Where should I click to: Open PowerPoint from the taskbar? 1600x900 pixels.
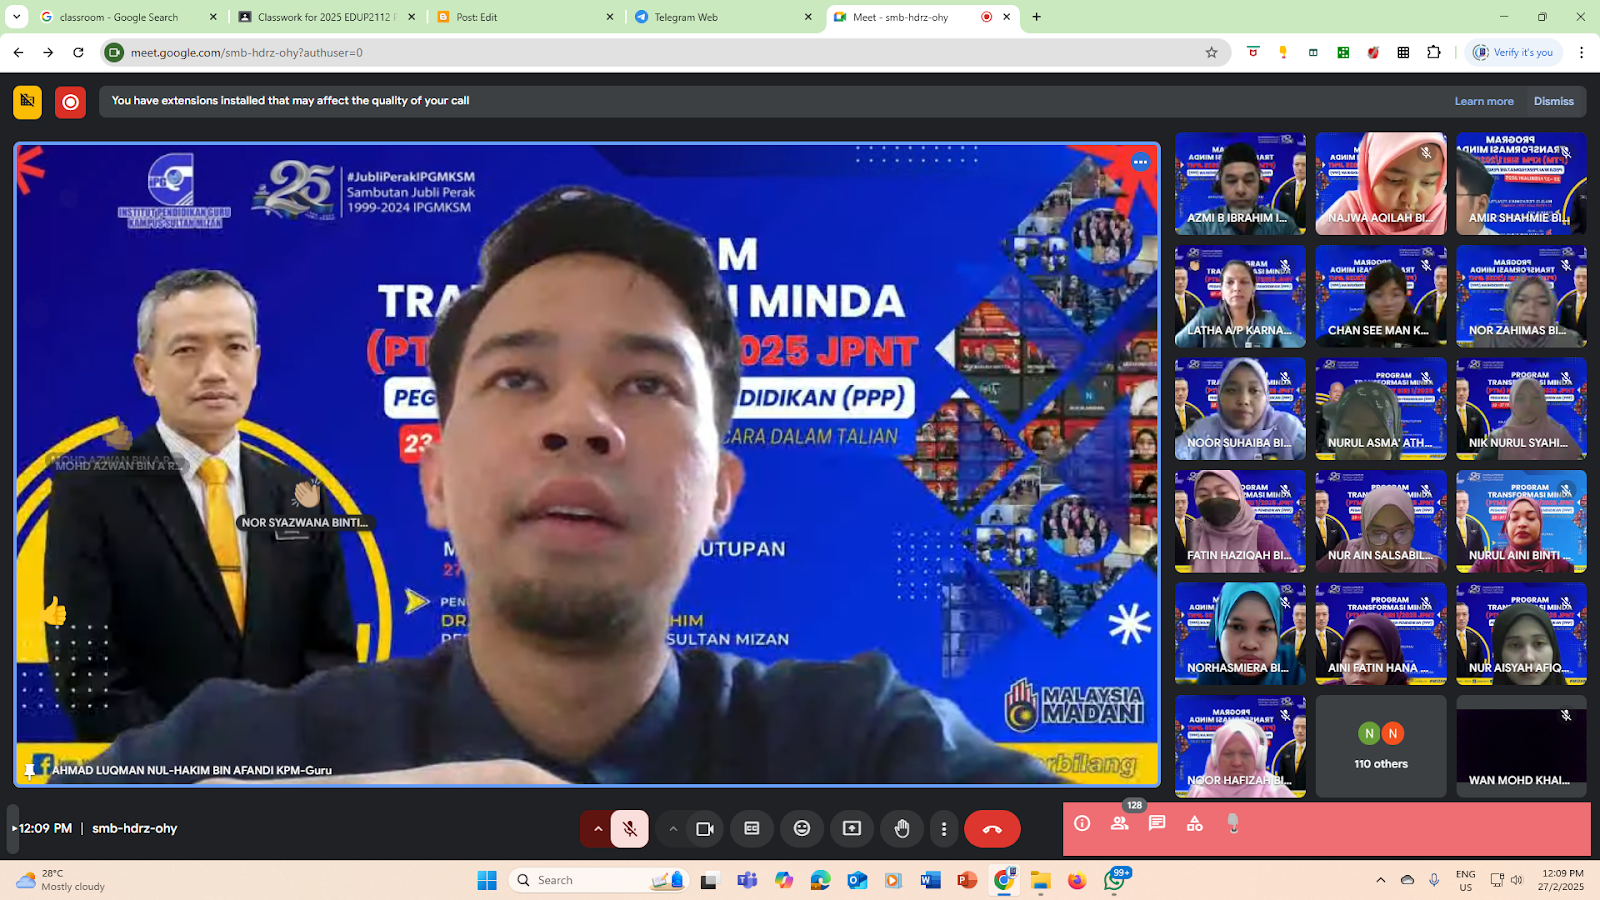point(967,880)
